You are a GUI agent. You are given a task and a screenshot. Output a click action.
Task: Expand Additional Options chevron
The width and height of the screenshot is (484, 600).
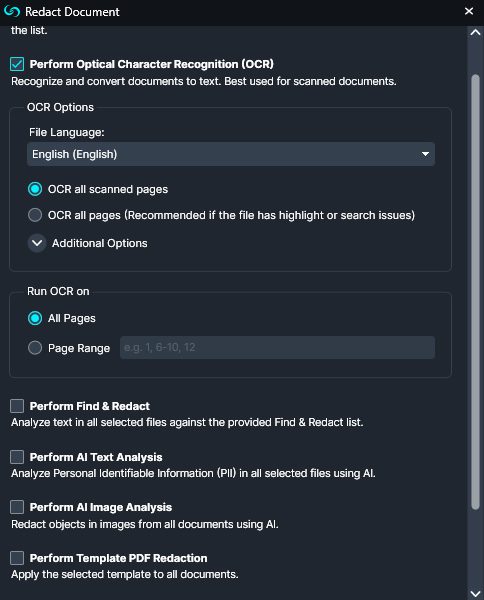pyautogui.click(x=37, y=243)
